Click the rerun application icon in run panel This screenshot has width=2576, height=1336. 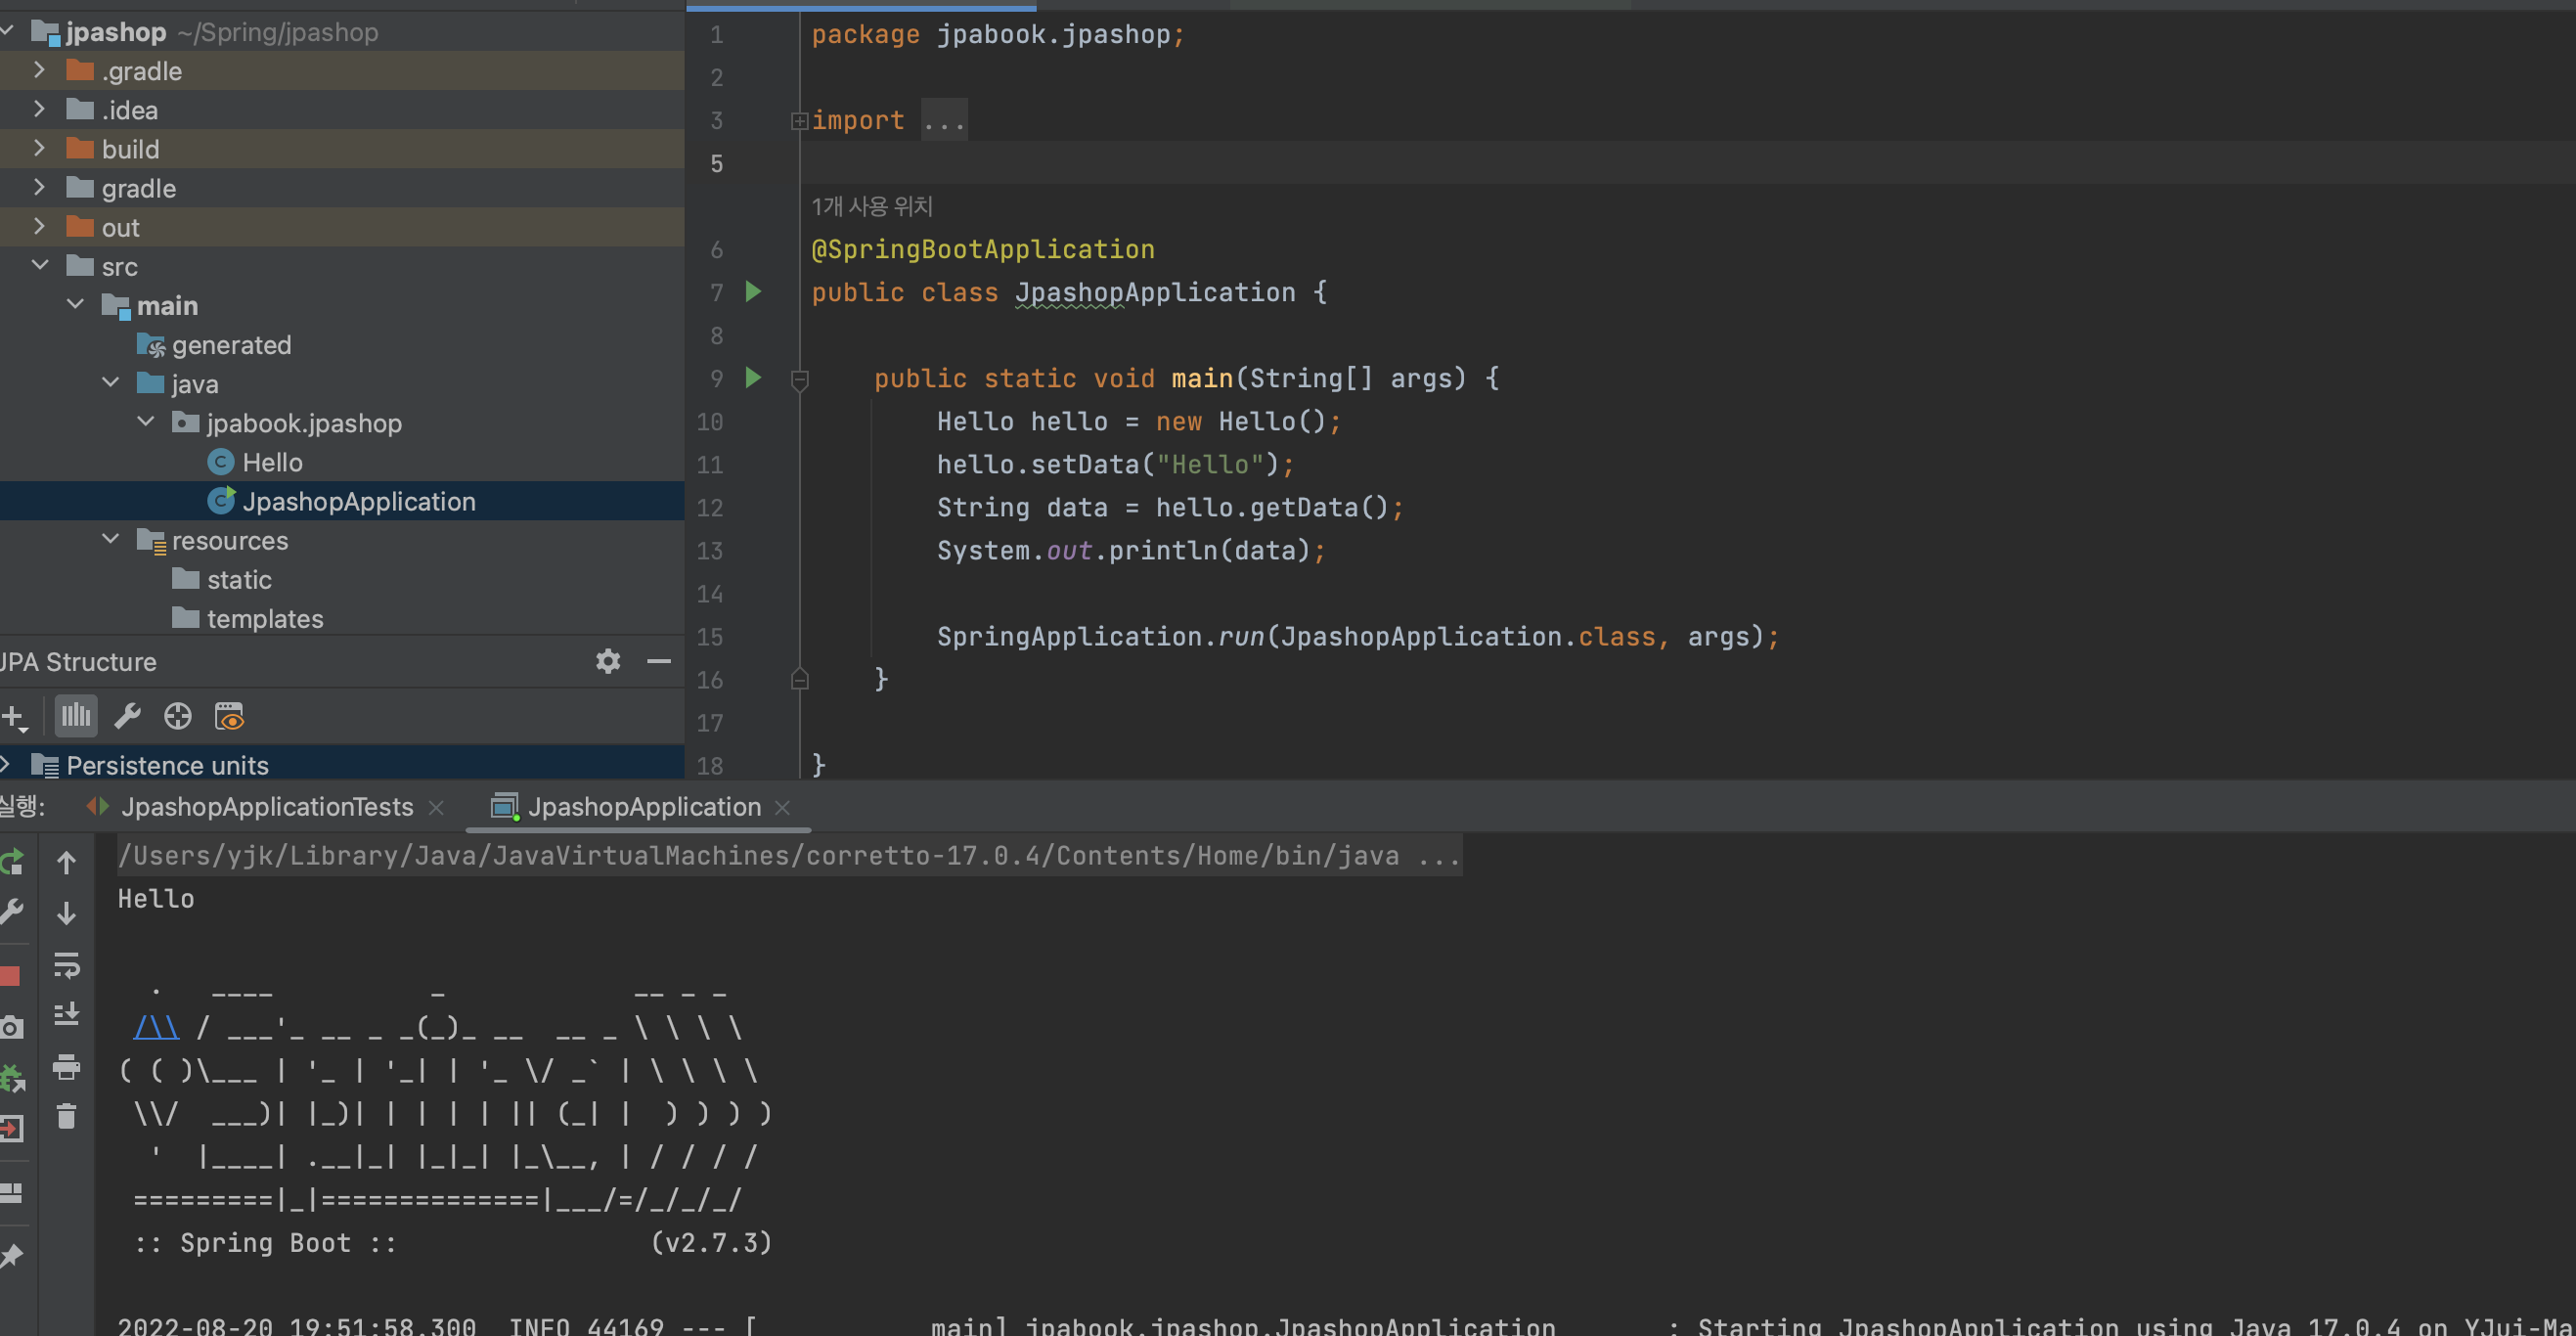12,862
